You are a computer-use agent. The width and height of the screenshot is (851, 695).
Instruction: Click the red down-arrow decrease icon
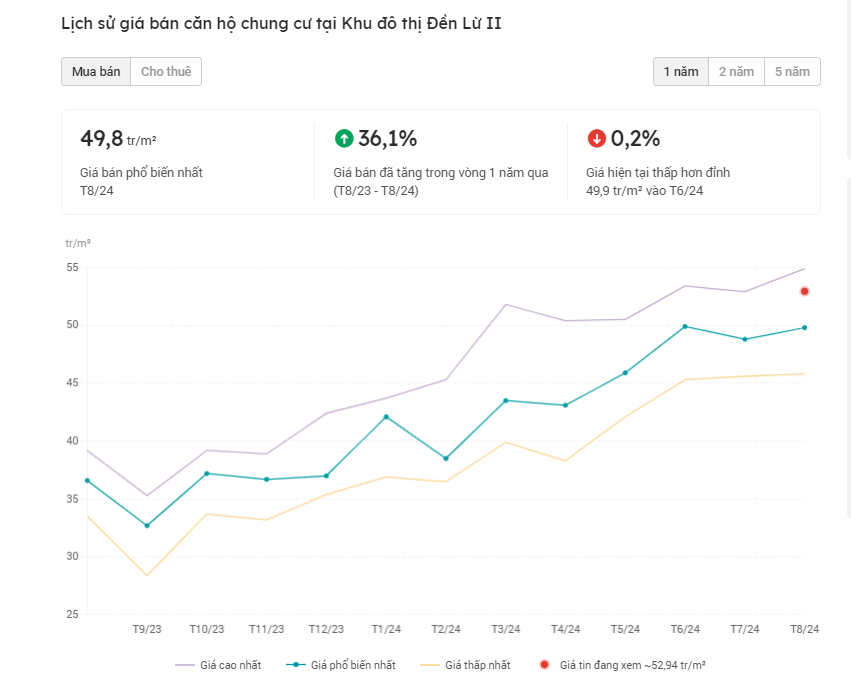point(597,139)
